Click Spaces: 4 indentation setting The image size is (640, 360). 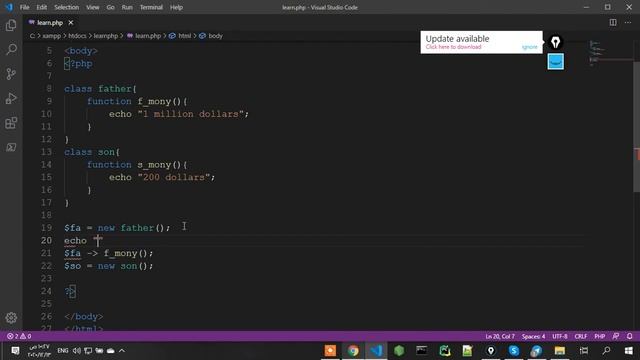point(533,337)
